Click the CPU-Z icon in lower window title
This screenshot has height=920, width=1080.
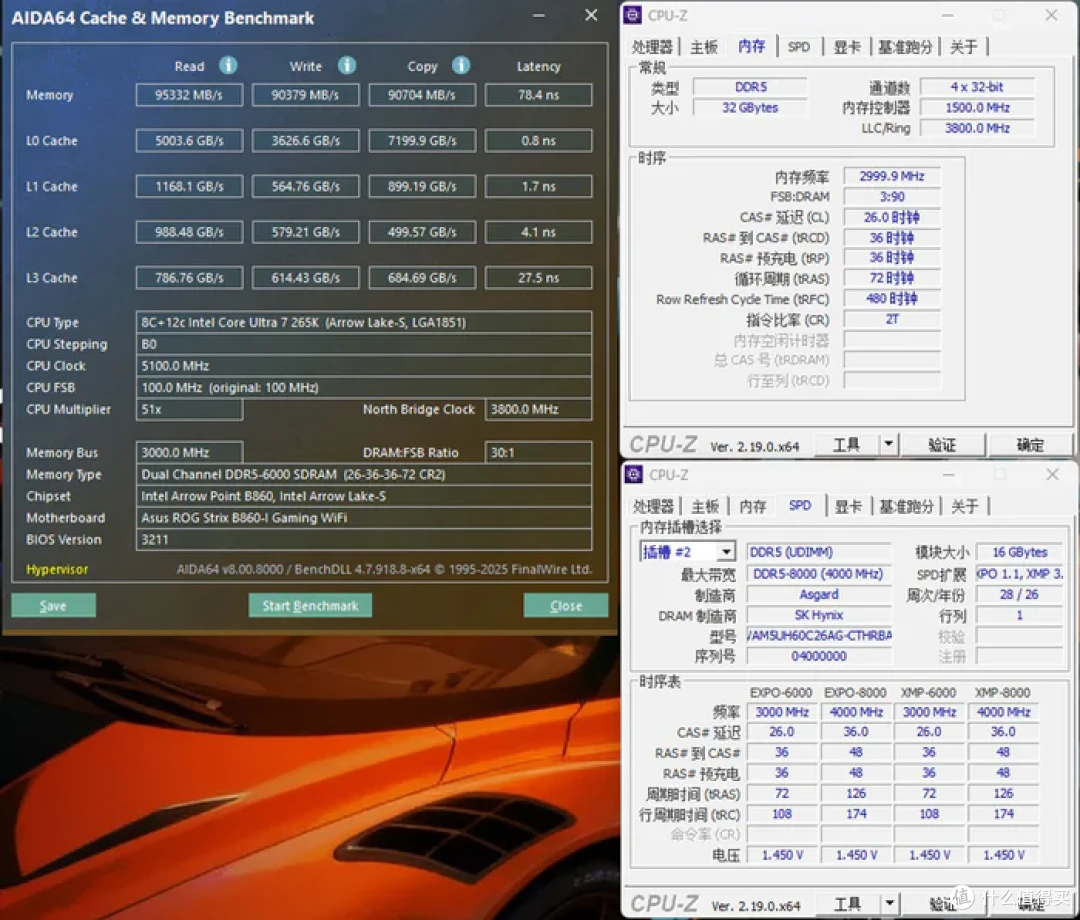point(634,474)
